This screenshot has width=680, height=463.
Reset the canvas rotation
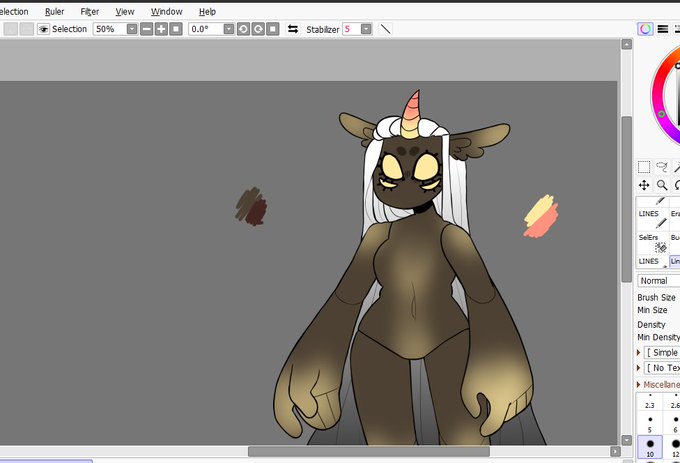click(272, 29)
